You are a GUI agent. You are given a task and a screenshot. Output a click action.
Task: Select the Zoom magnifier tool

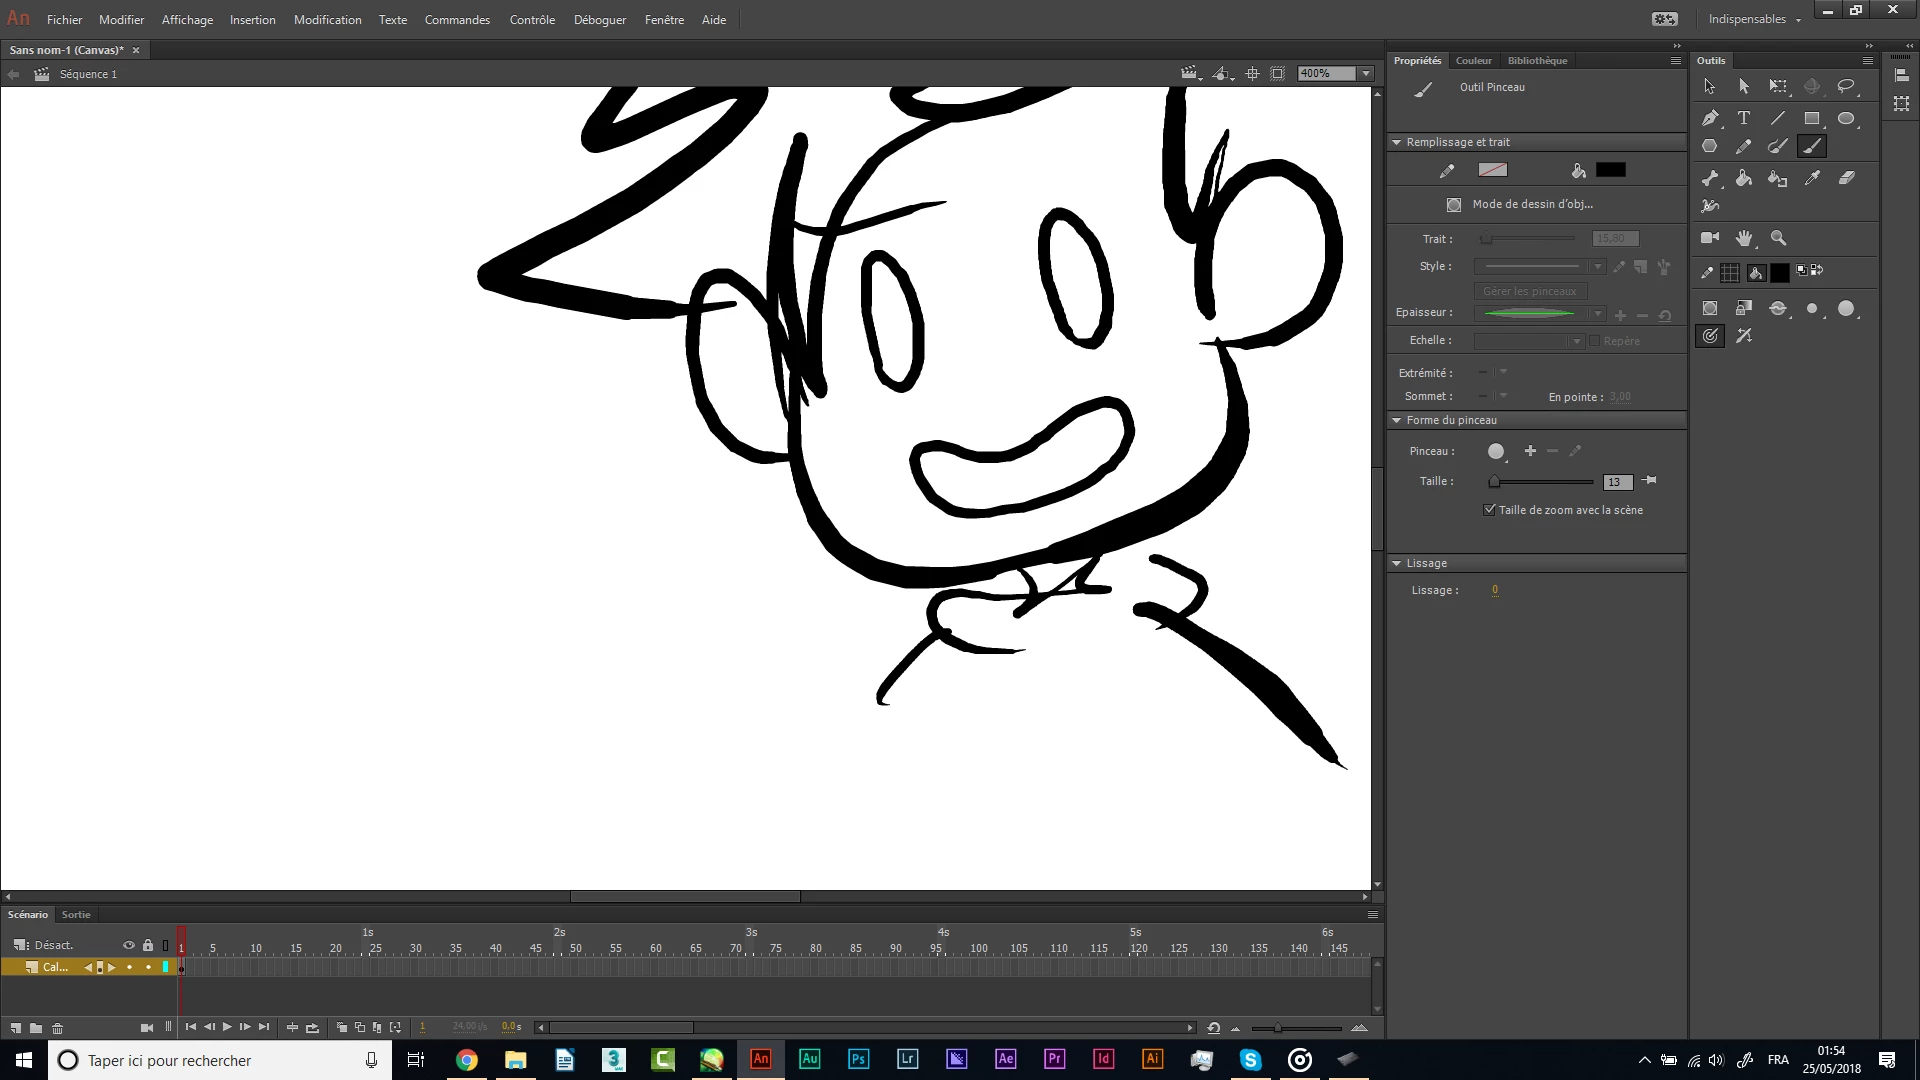[x=1778, y=238]
